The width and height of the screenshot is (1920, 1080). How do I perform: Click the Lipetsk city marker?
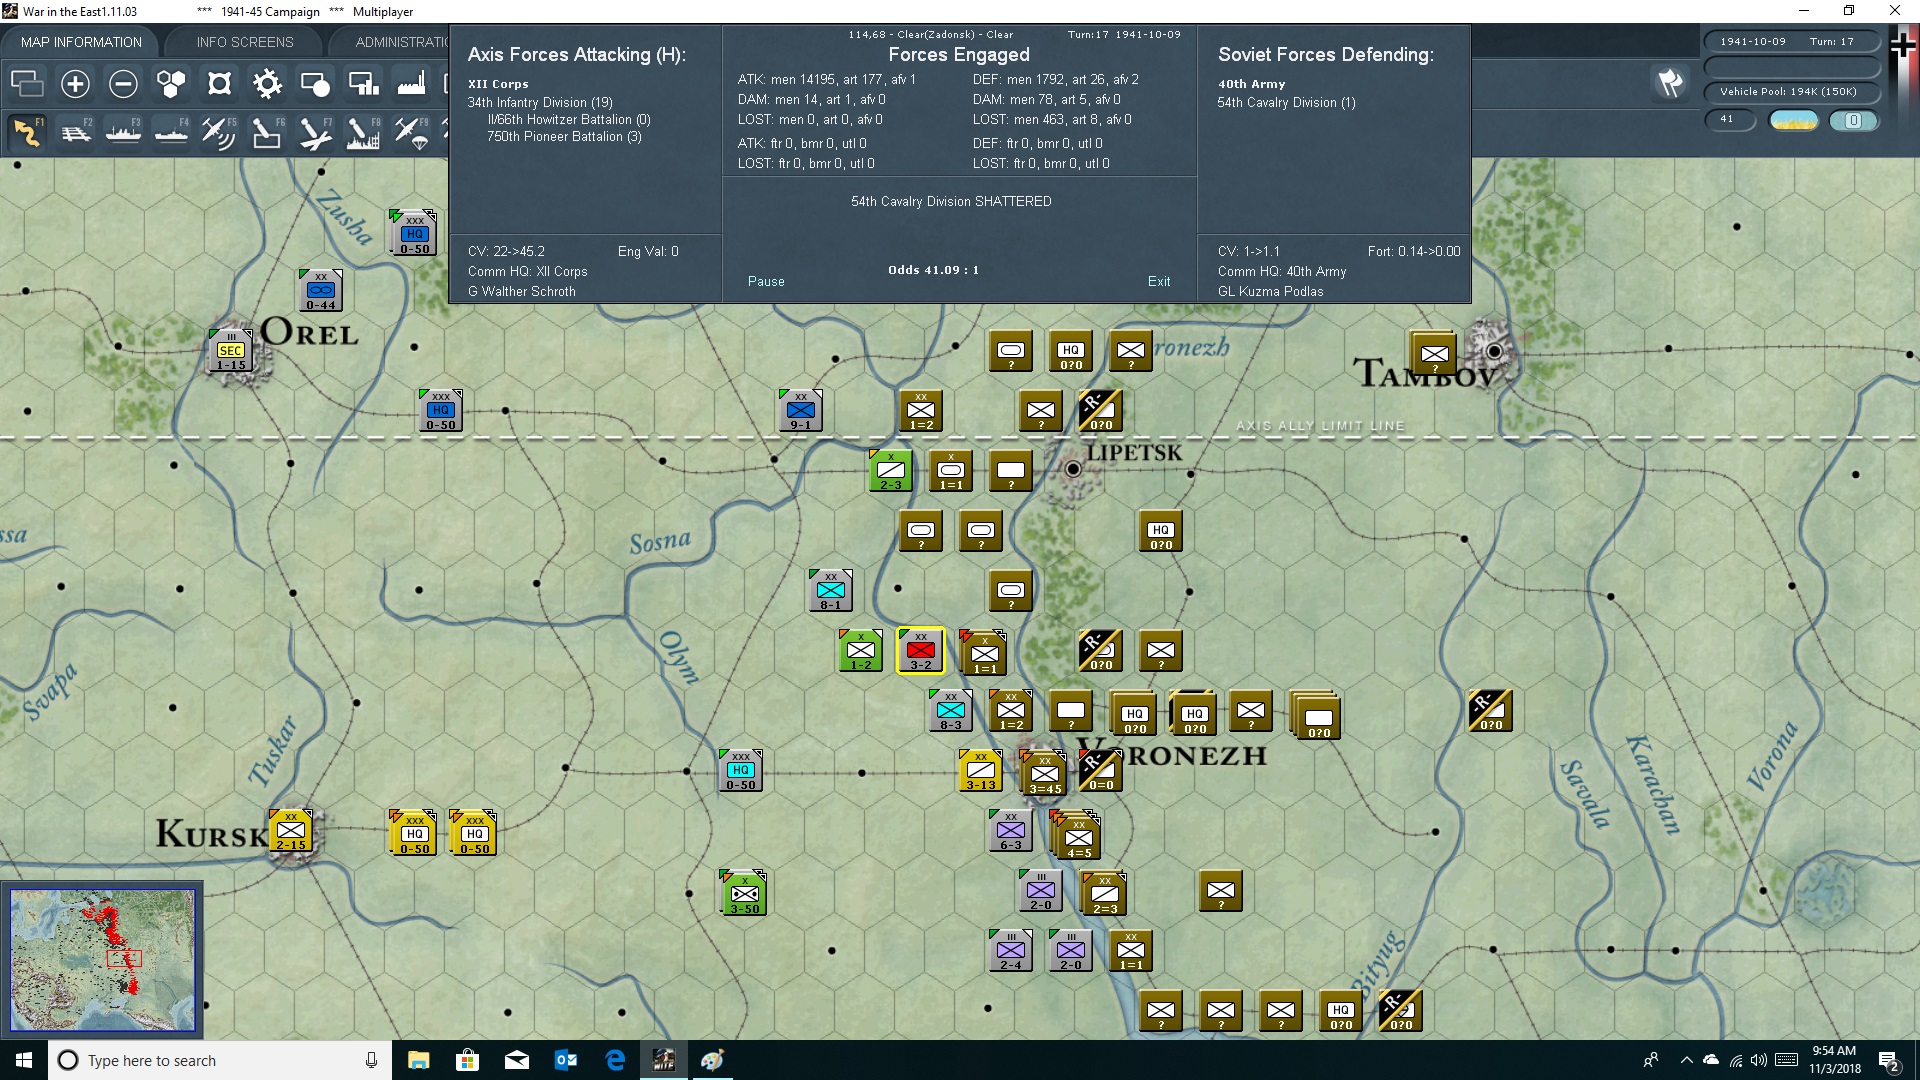point(1073,469)
